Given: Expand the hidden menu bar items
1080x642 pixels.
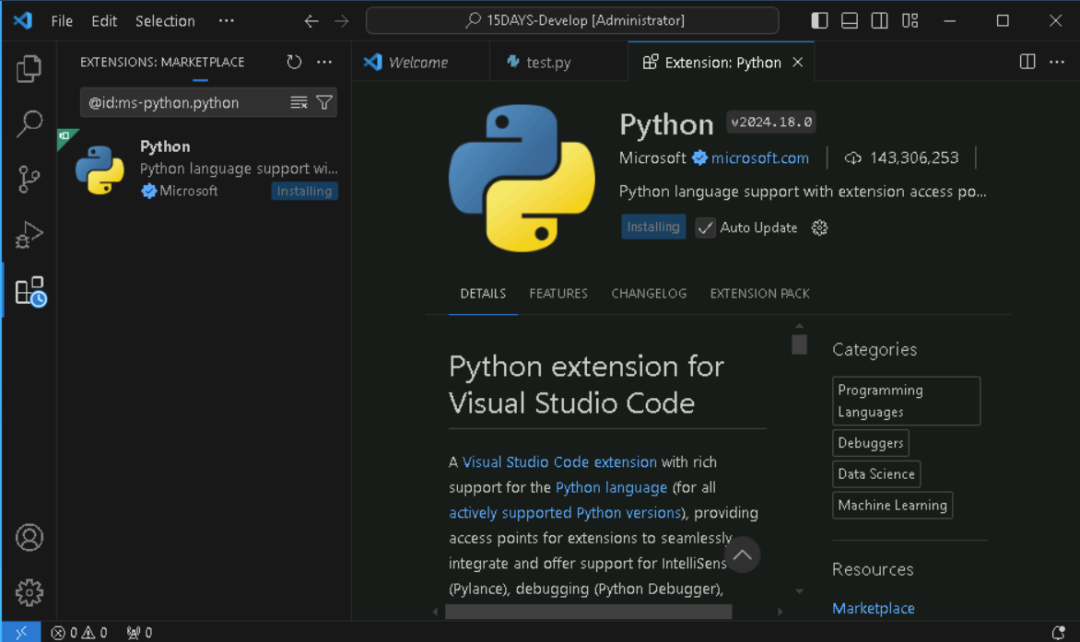Looking at the screenshot, I should click(226, 21).
